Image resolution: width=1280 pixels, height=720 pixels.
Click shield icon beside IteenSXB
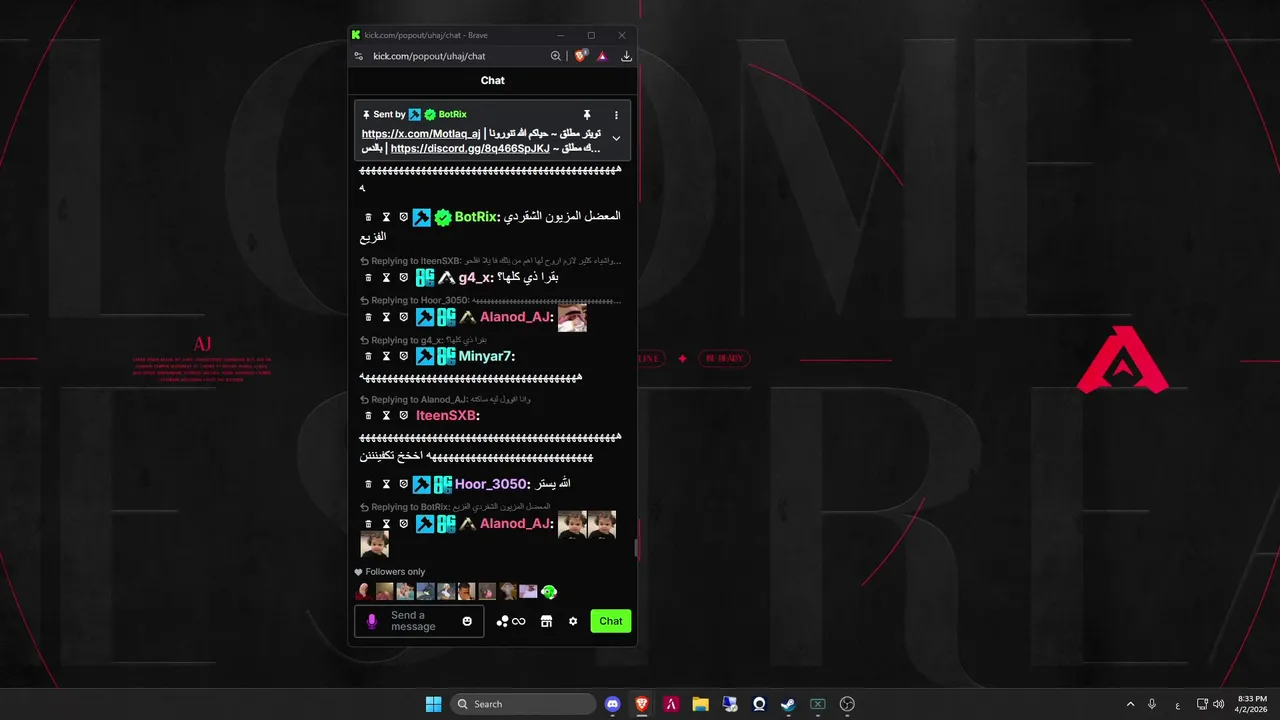point(404,415)
